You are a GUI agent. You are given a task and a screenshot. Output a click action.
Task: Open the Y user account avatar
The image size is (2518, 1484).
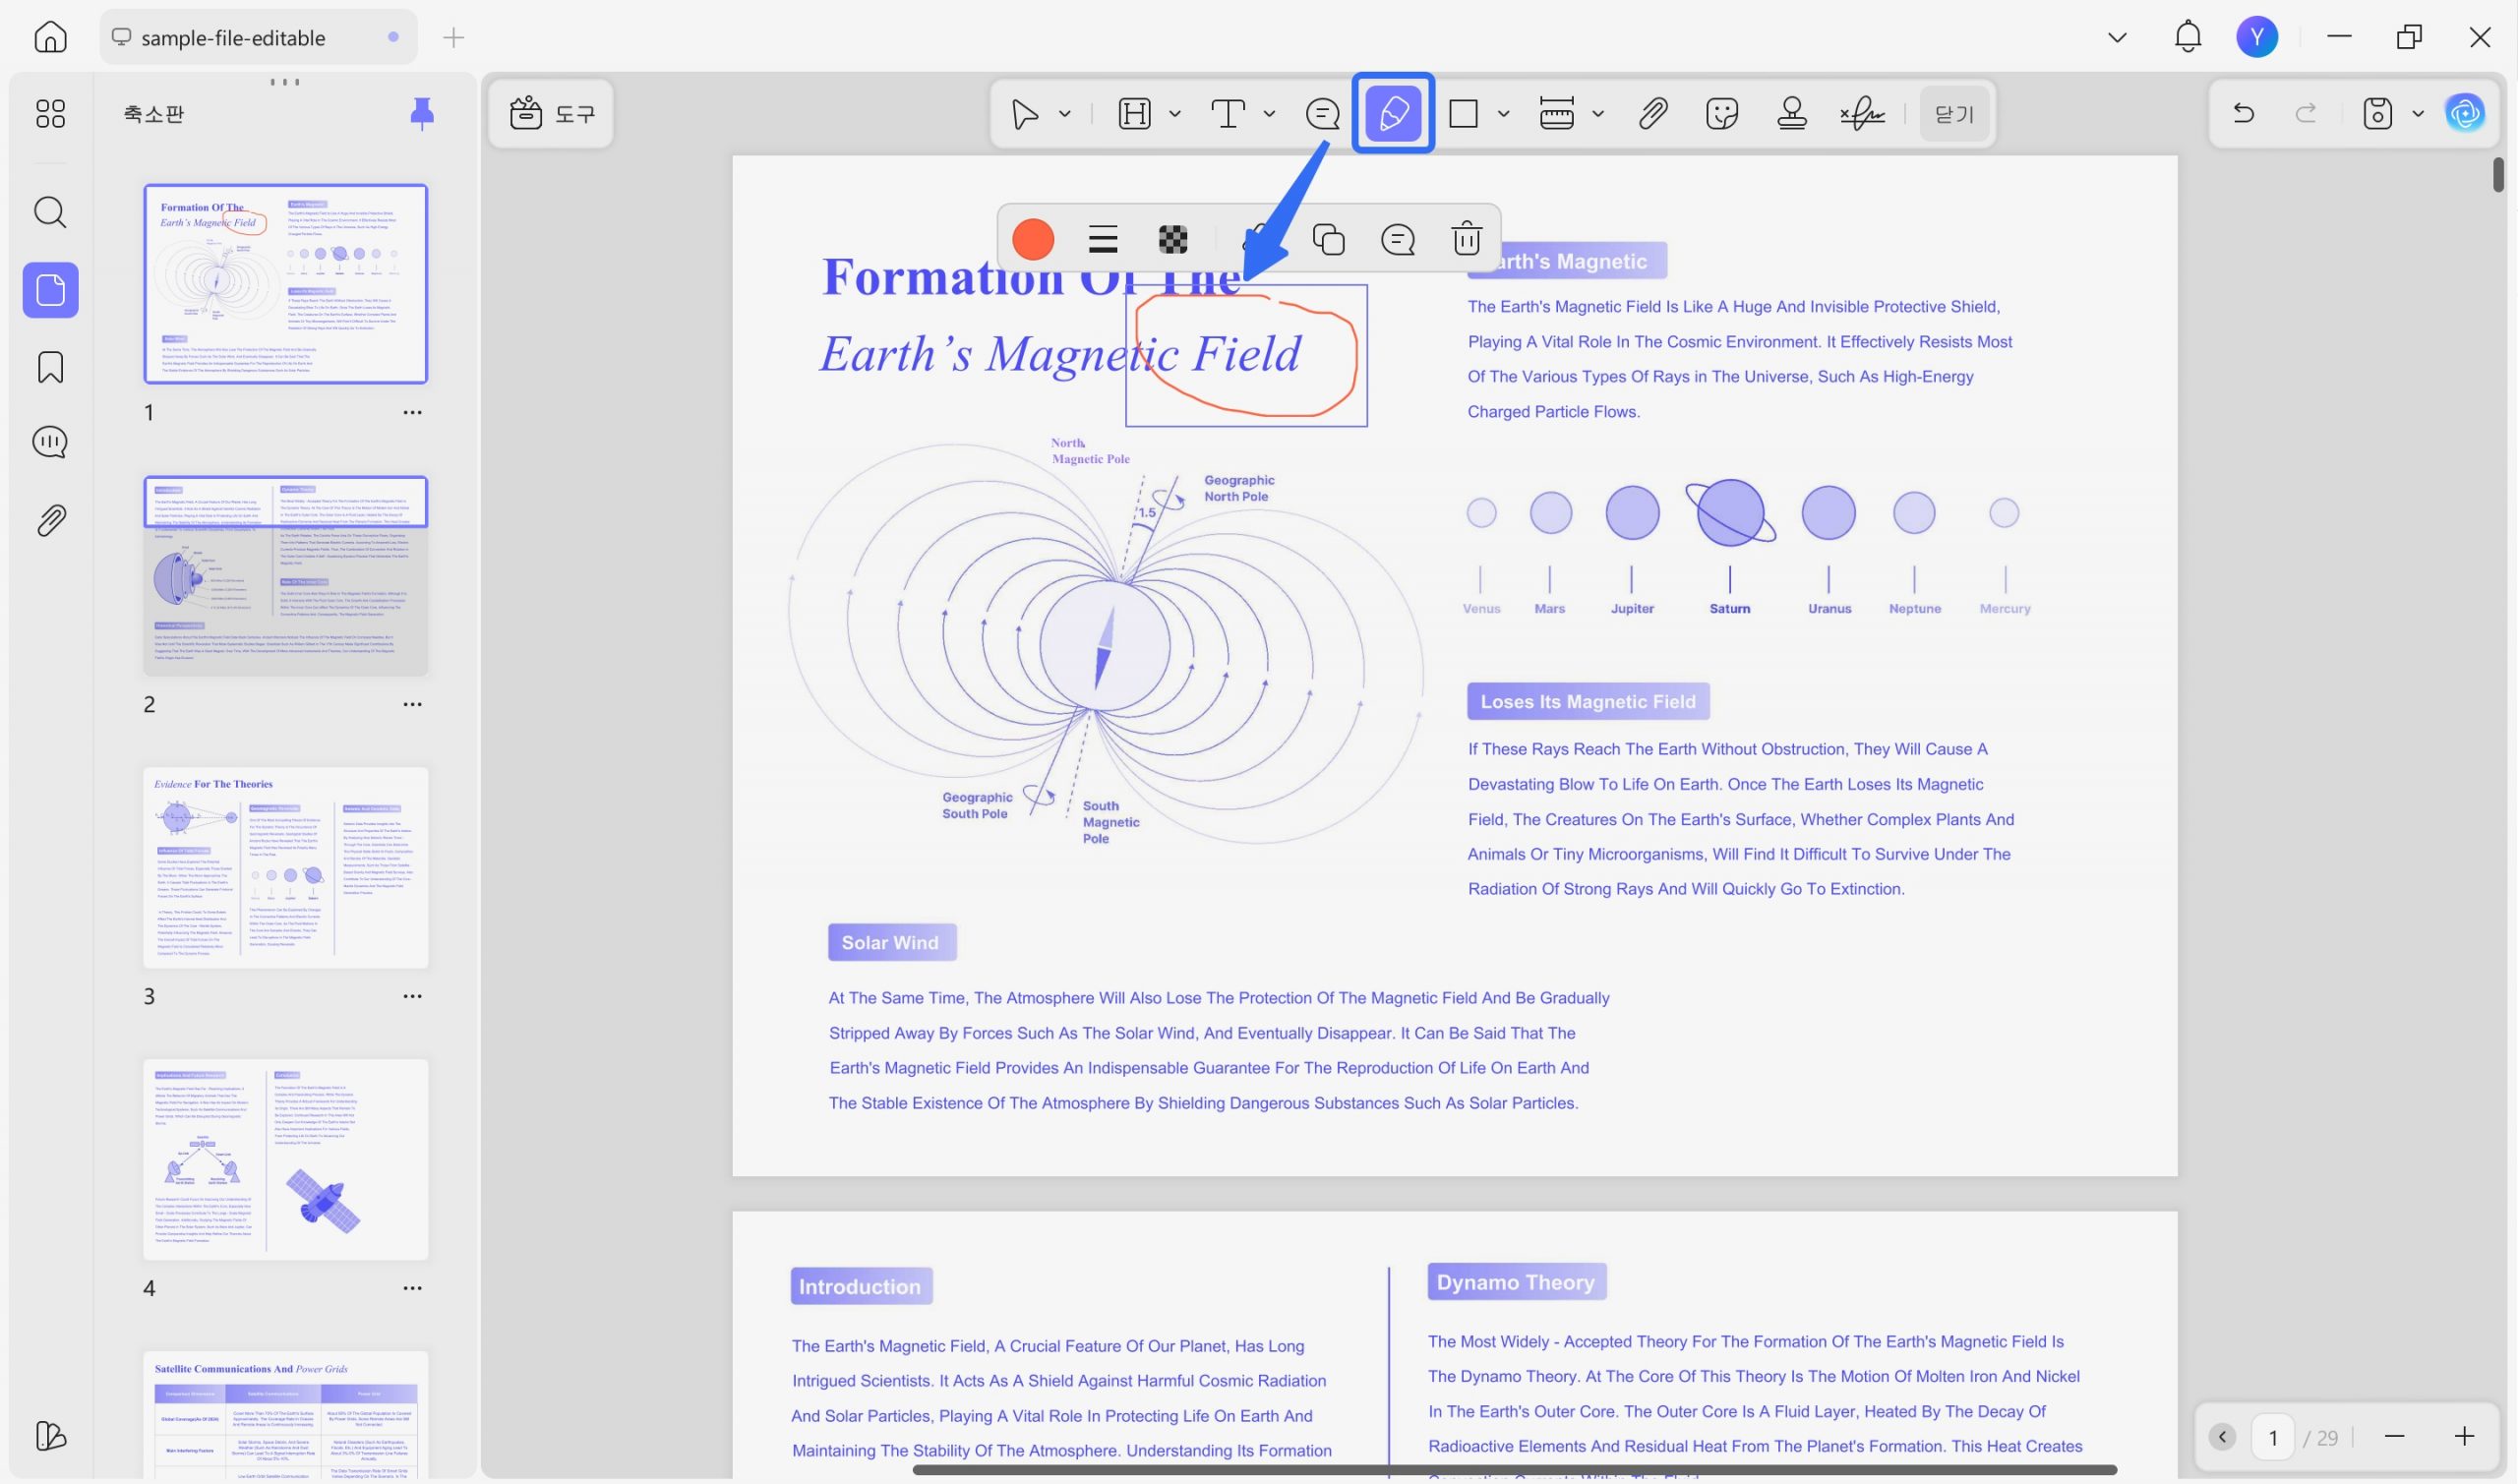click(x=2257, y=37)
